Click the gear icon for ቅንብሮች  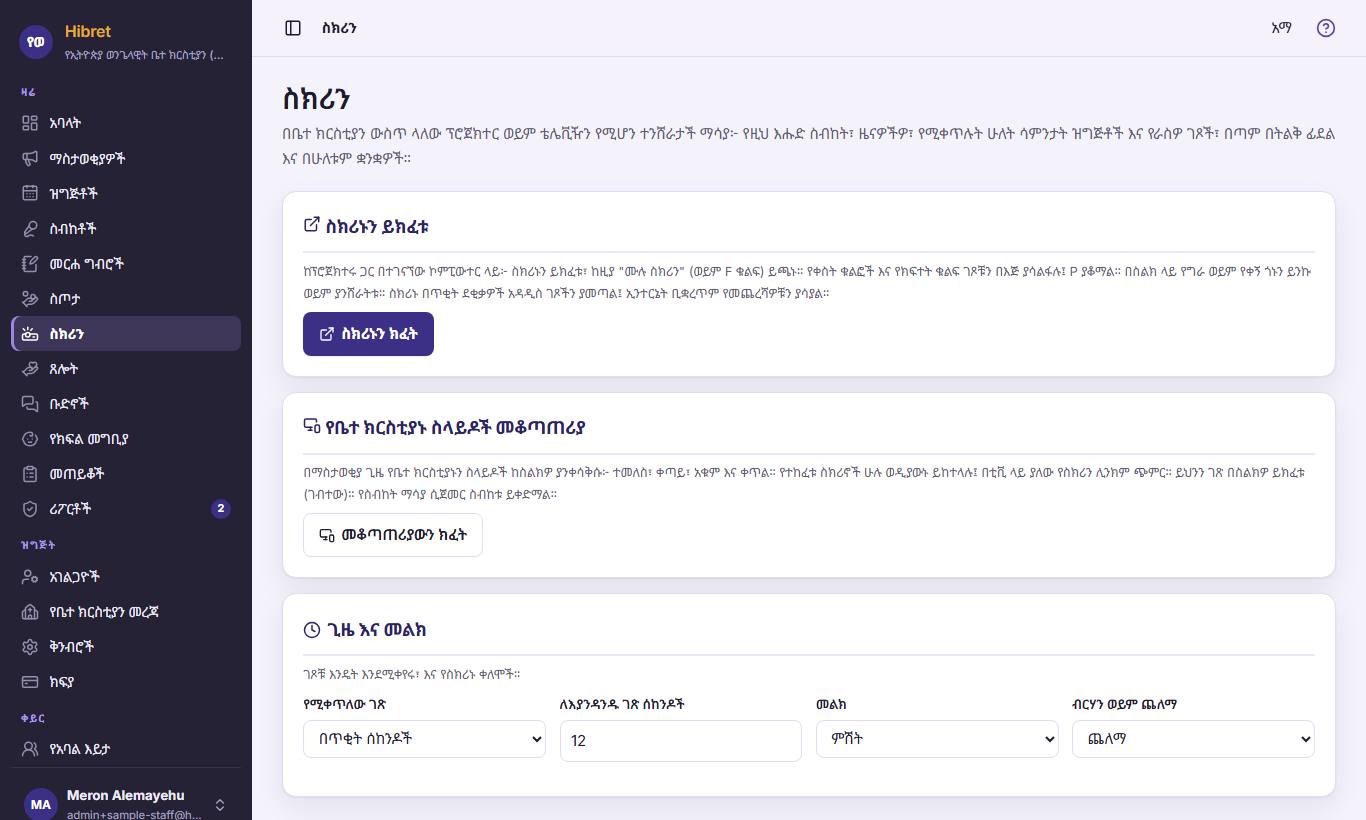[30, 647]
